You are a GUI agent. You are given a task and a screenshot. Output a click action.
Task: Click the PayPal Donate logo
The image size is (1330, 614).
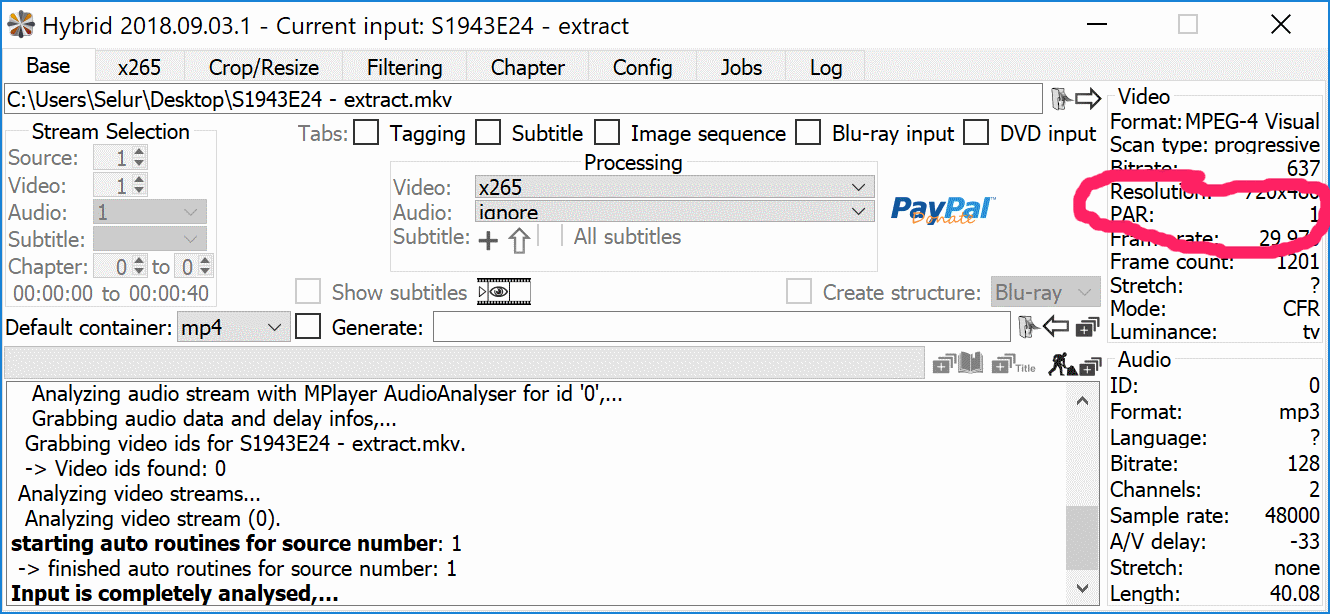pos(942,210)
